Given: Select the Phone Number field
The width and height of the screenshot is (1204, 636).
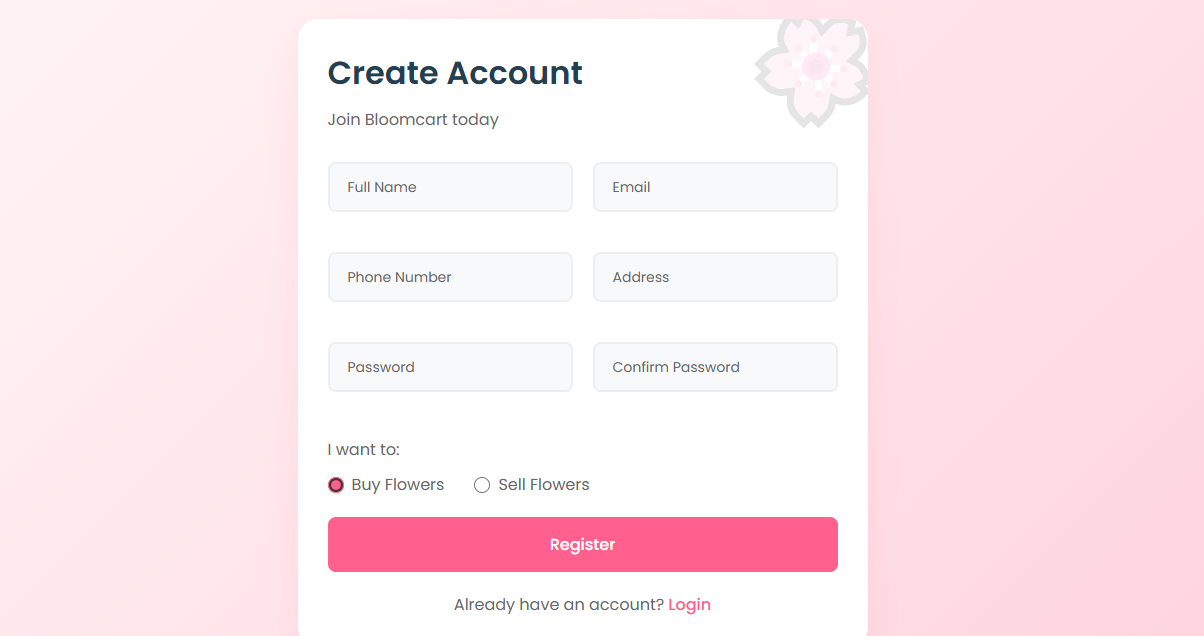Looking at the screenshot, I should click(x=450, y=277).
